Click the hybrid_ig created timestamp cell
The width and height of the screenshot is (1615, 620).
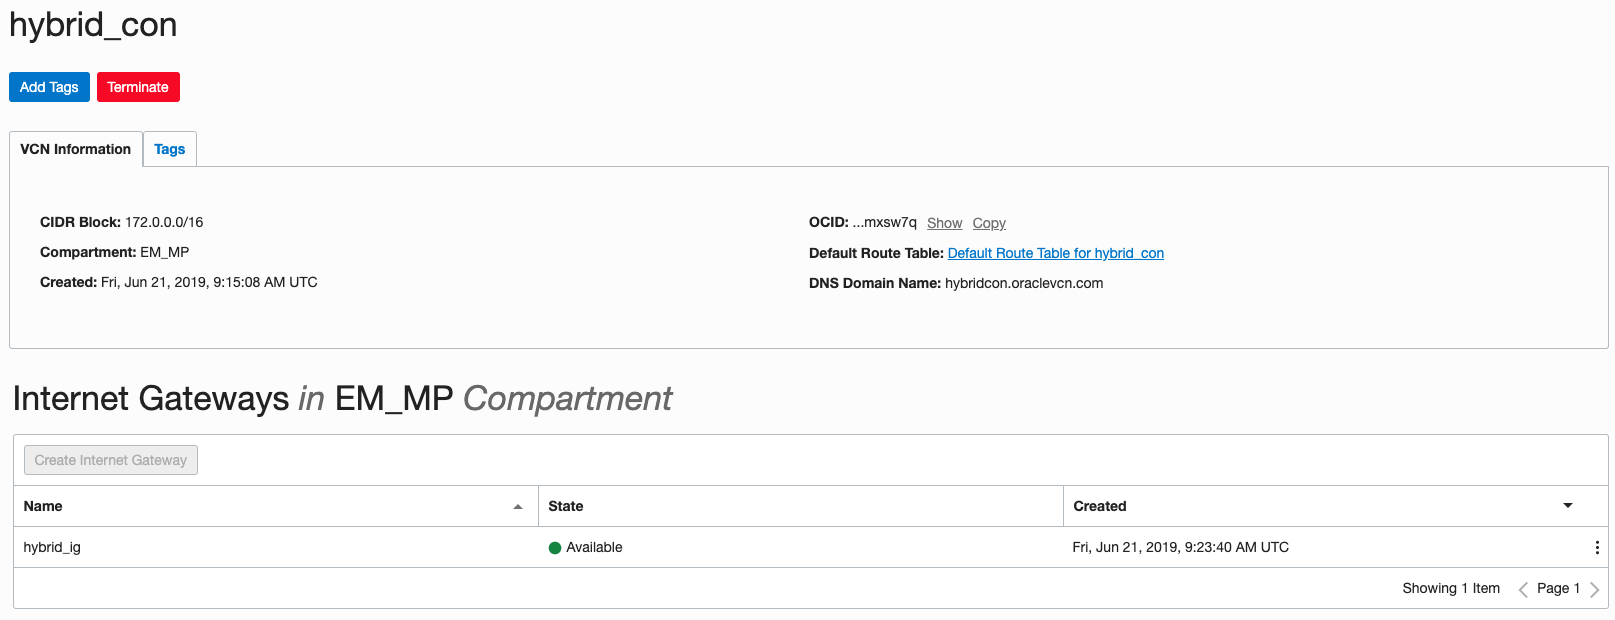tap(1180, 547)
